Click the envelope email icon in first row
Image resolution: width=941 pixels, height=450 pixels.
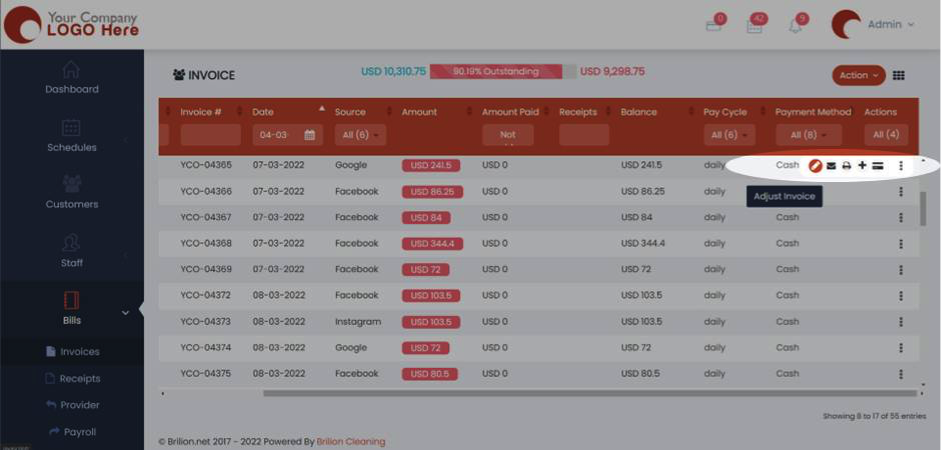pyautogui.click(x=831, y=166)
